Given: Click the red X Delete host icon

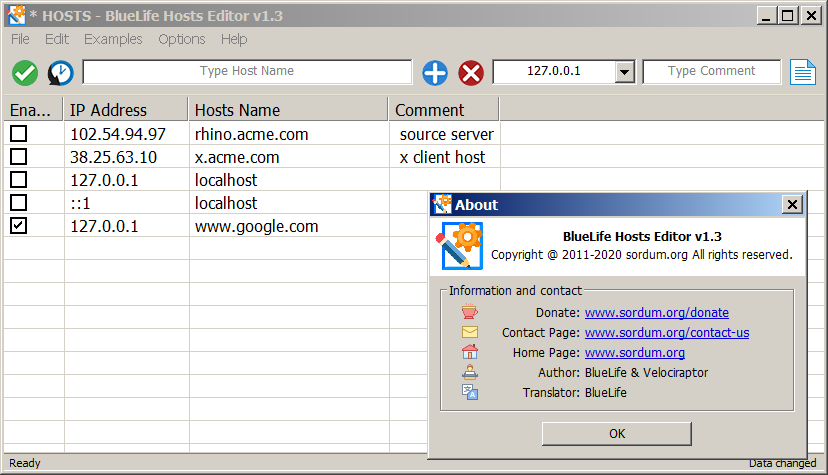Looking at the screenshot, I should 471,73.
